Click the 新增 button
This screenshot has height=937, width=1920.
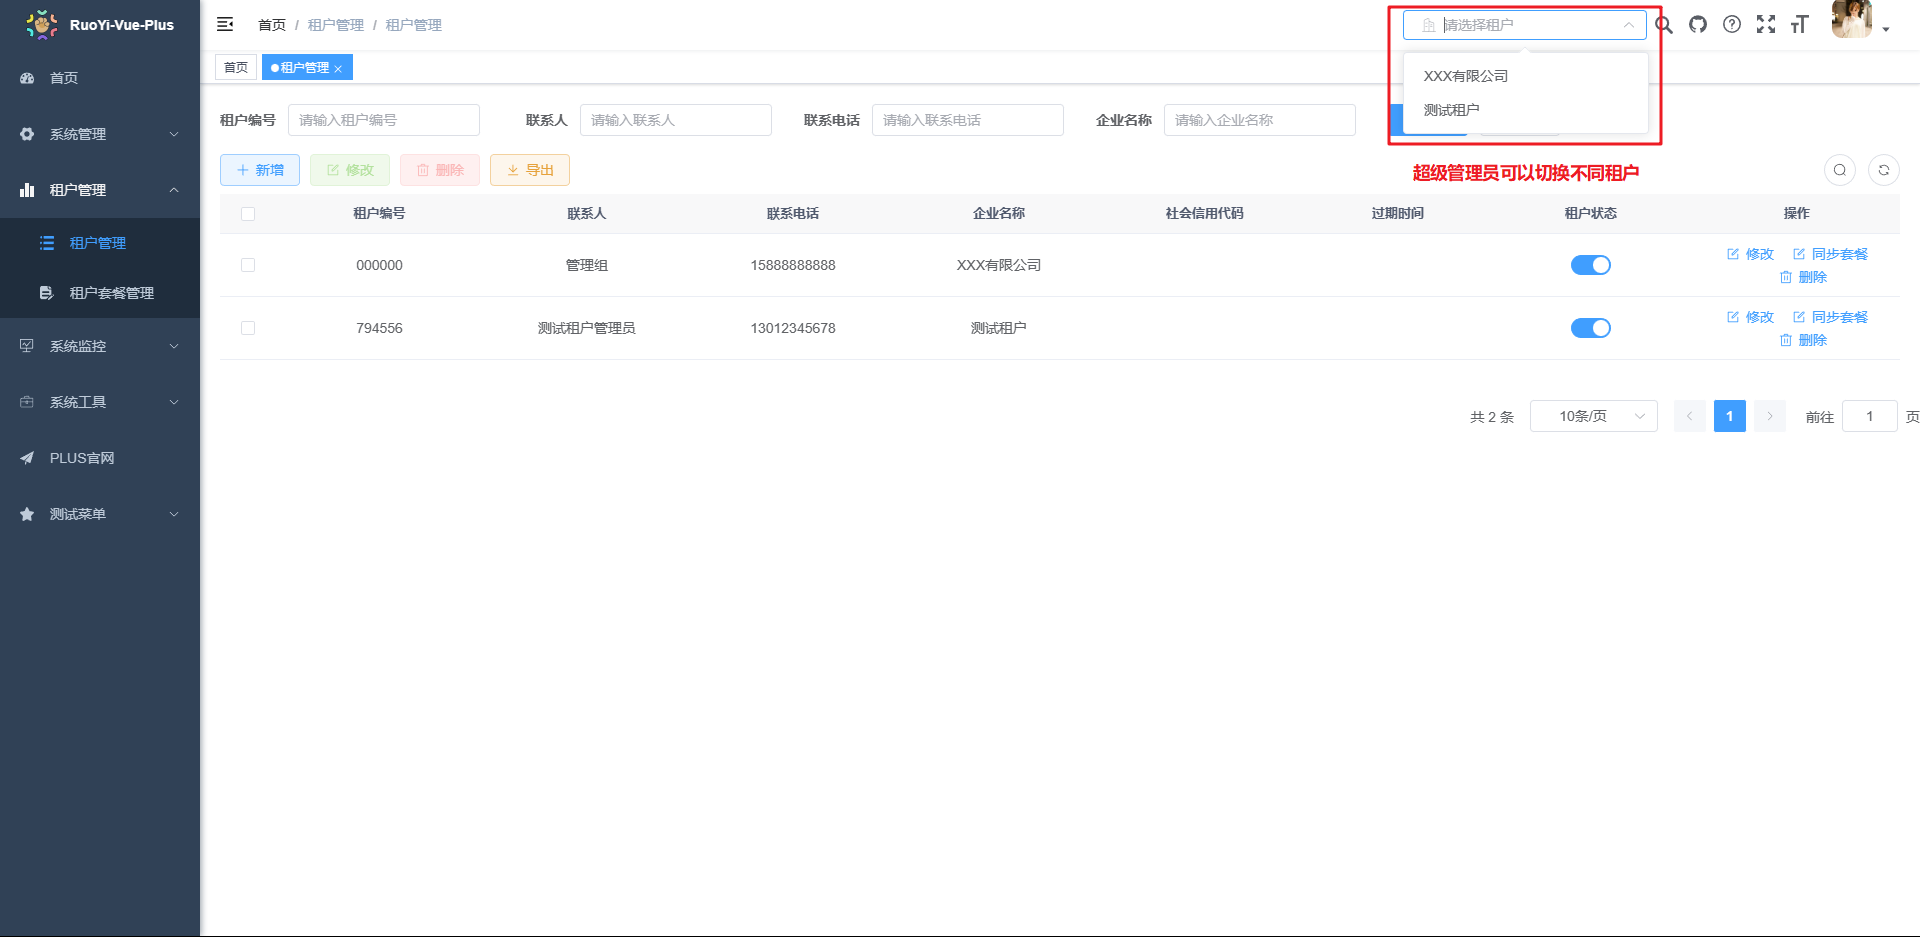pos(260,170)
